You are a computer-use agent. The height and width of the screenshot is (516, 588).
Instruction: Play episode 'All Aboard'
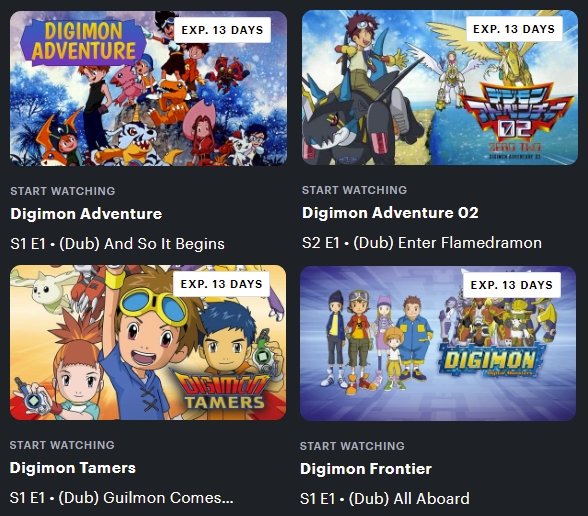pos(385,499)
